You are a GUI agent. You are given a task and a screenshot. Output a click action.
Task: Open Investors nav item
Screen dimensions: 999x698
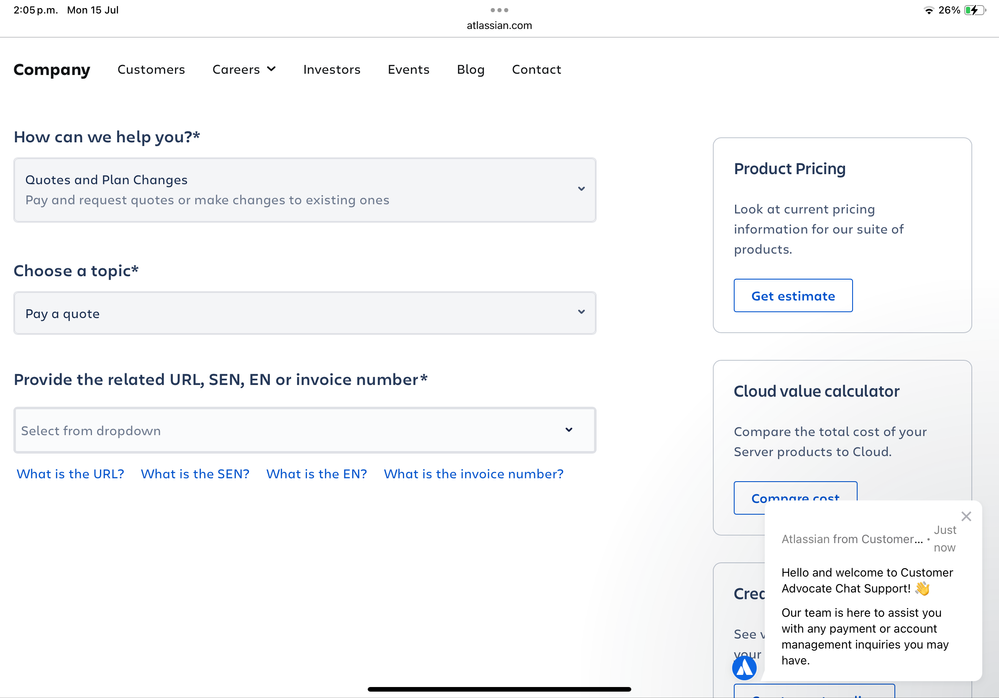pos(331,69)
